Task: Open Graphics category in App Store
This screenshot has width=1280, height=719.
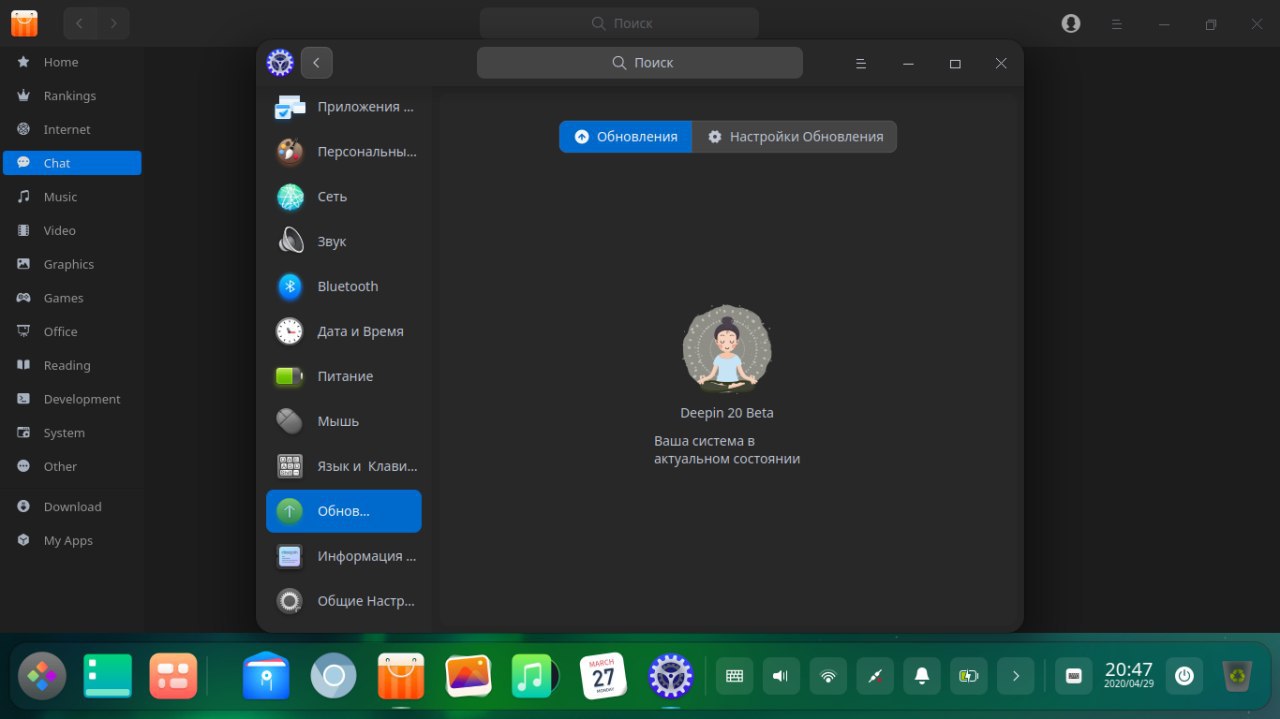Action: pos(72,264)
